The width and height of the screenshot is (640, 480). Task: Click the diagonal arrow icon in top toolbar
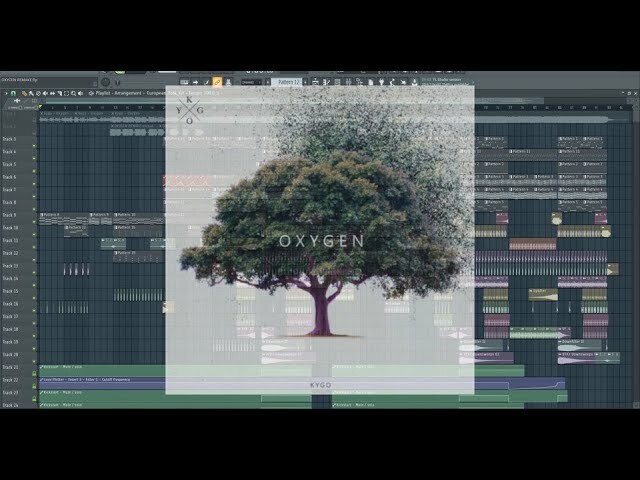point(403,82)
